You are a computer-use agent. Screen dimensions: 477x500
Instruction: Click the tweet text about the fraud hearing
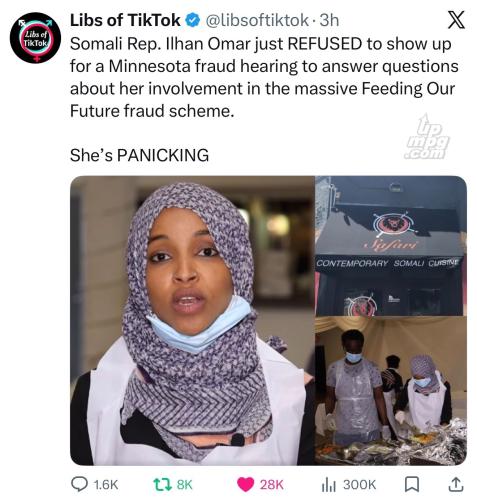click(x=264, y=77)
